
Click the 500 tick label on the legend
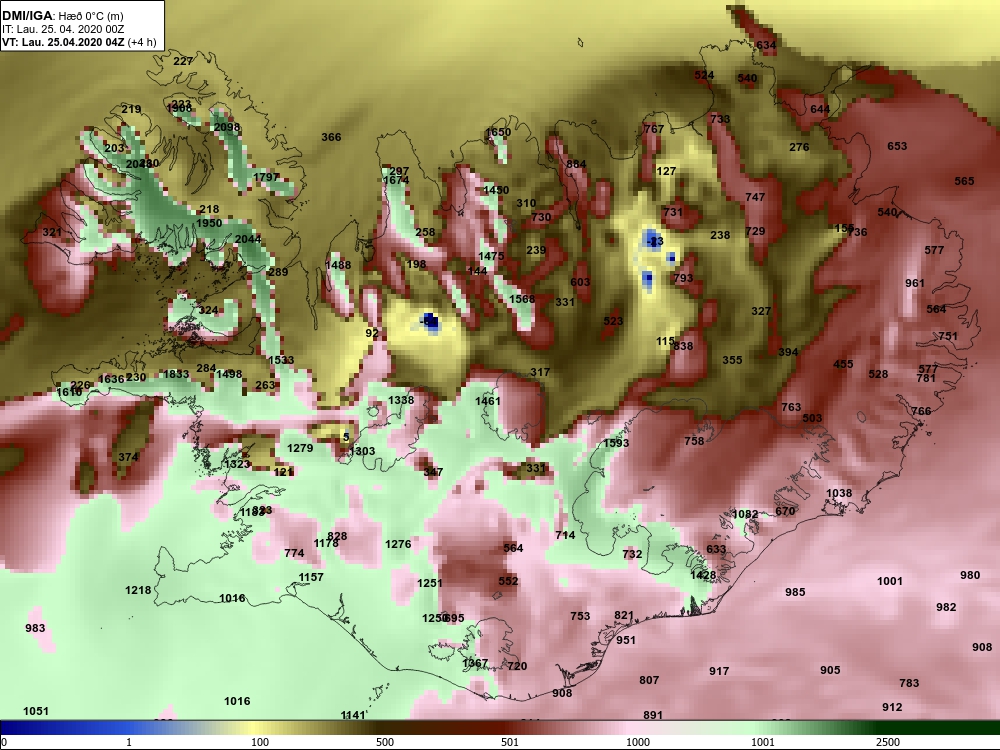coord(385,742)
